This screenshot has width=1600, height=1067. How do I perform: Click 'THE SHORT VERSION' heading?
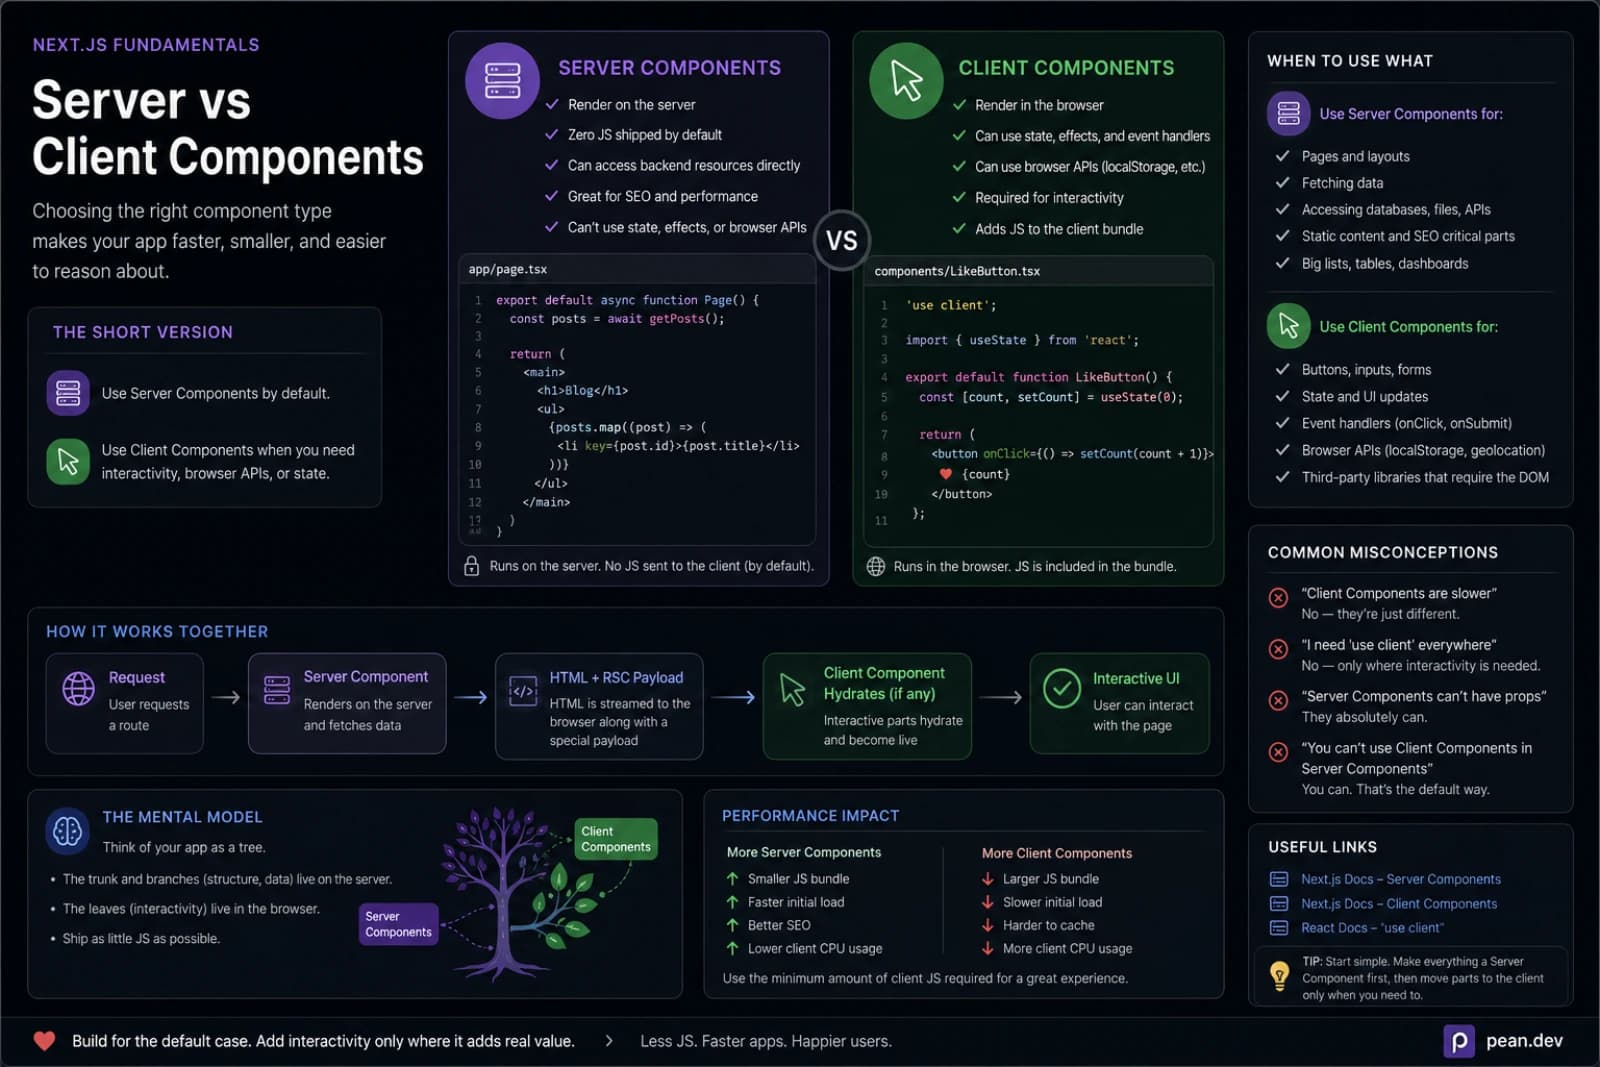(x=143, y=332)
